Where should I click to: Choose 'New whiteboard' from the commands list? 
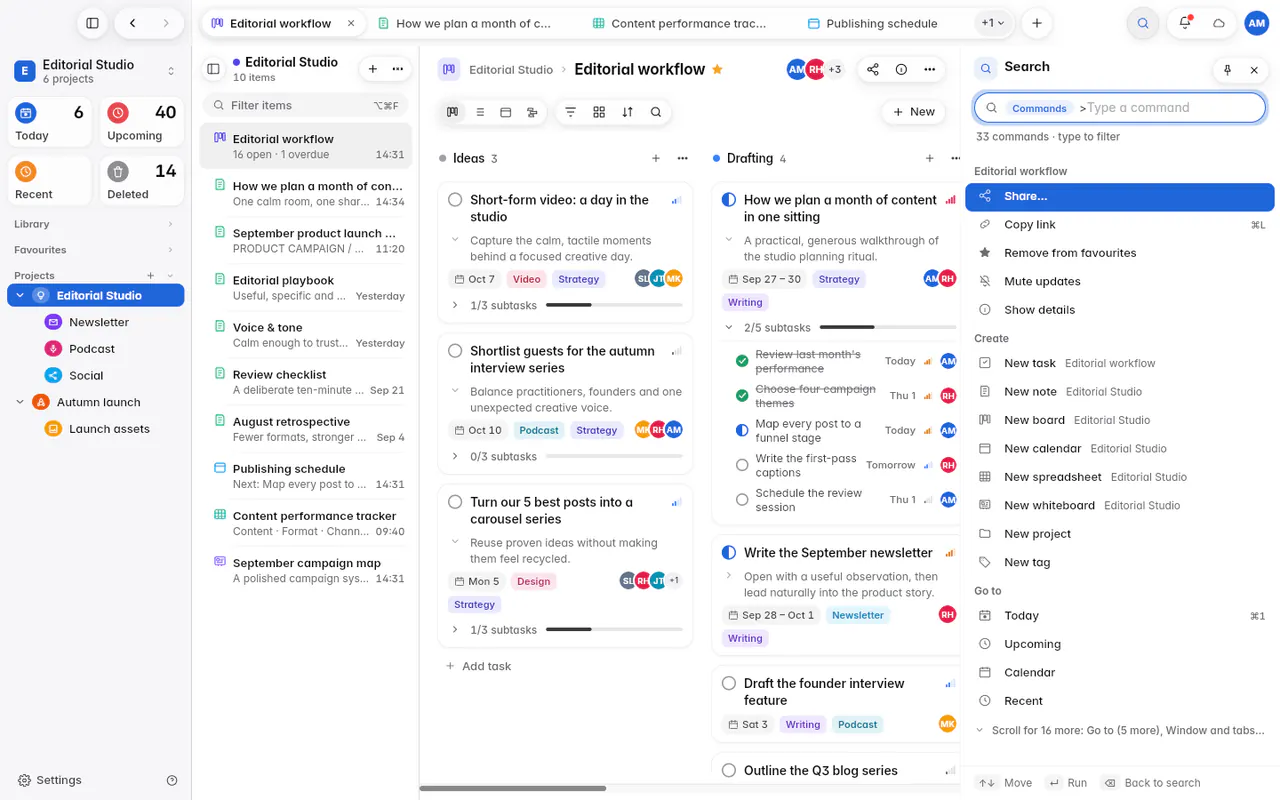point(1120,506)
